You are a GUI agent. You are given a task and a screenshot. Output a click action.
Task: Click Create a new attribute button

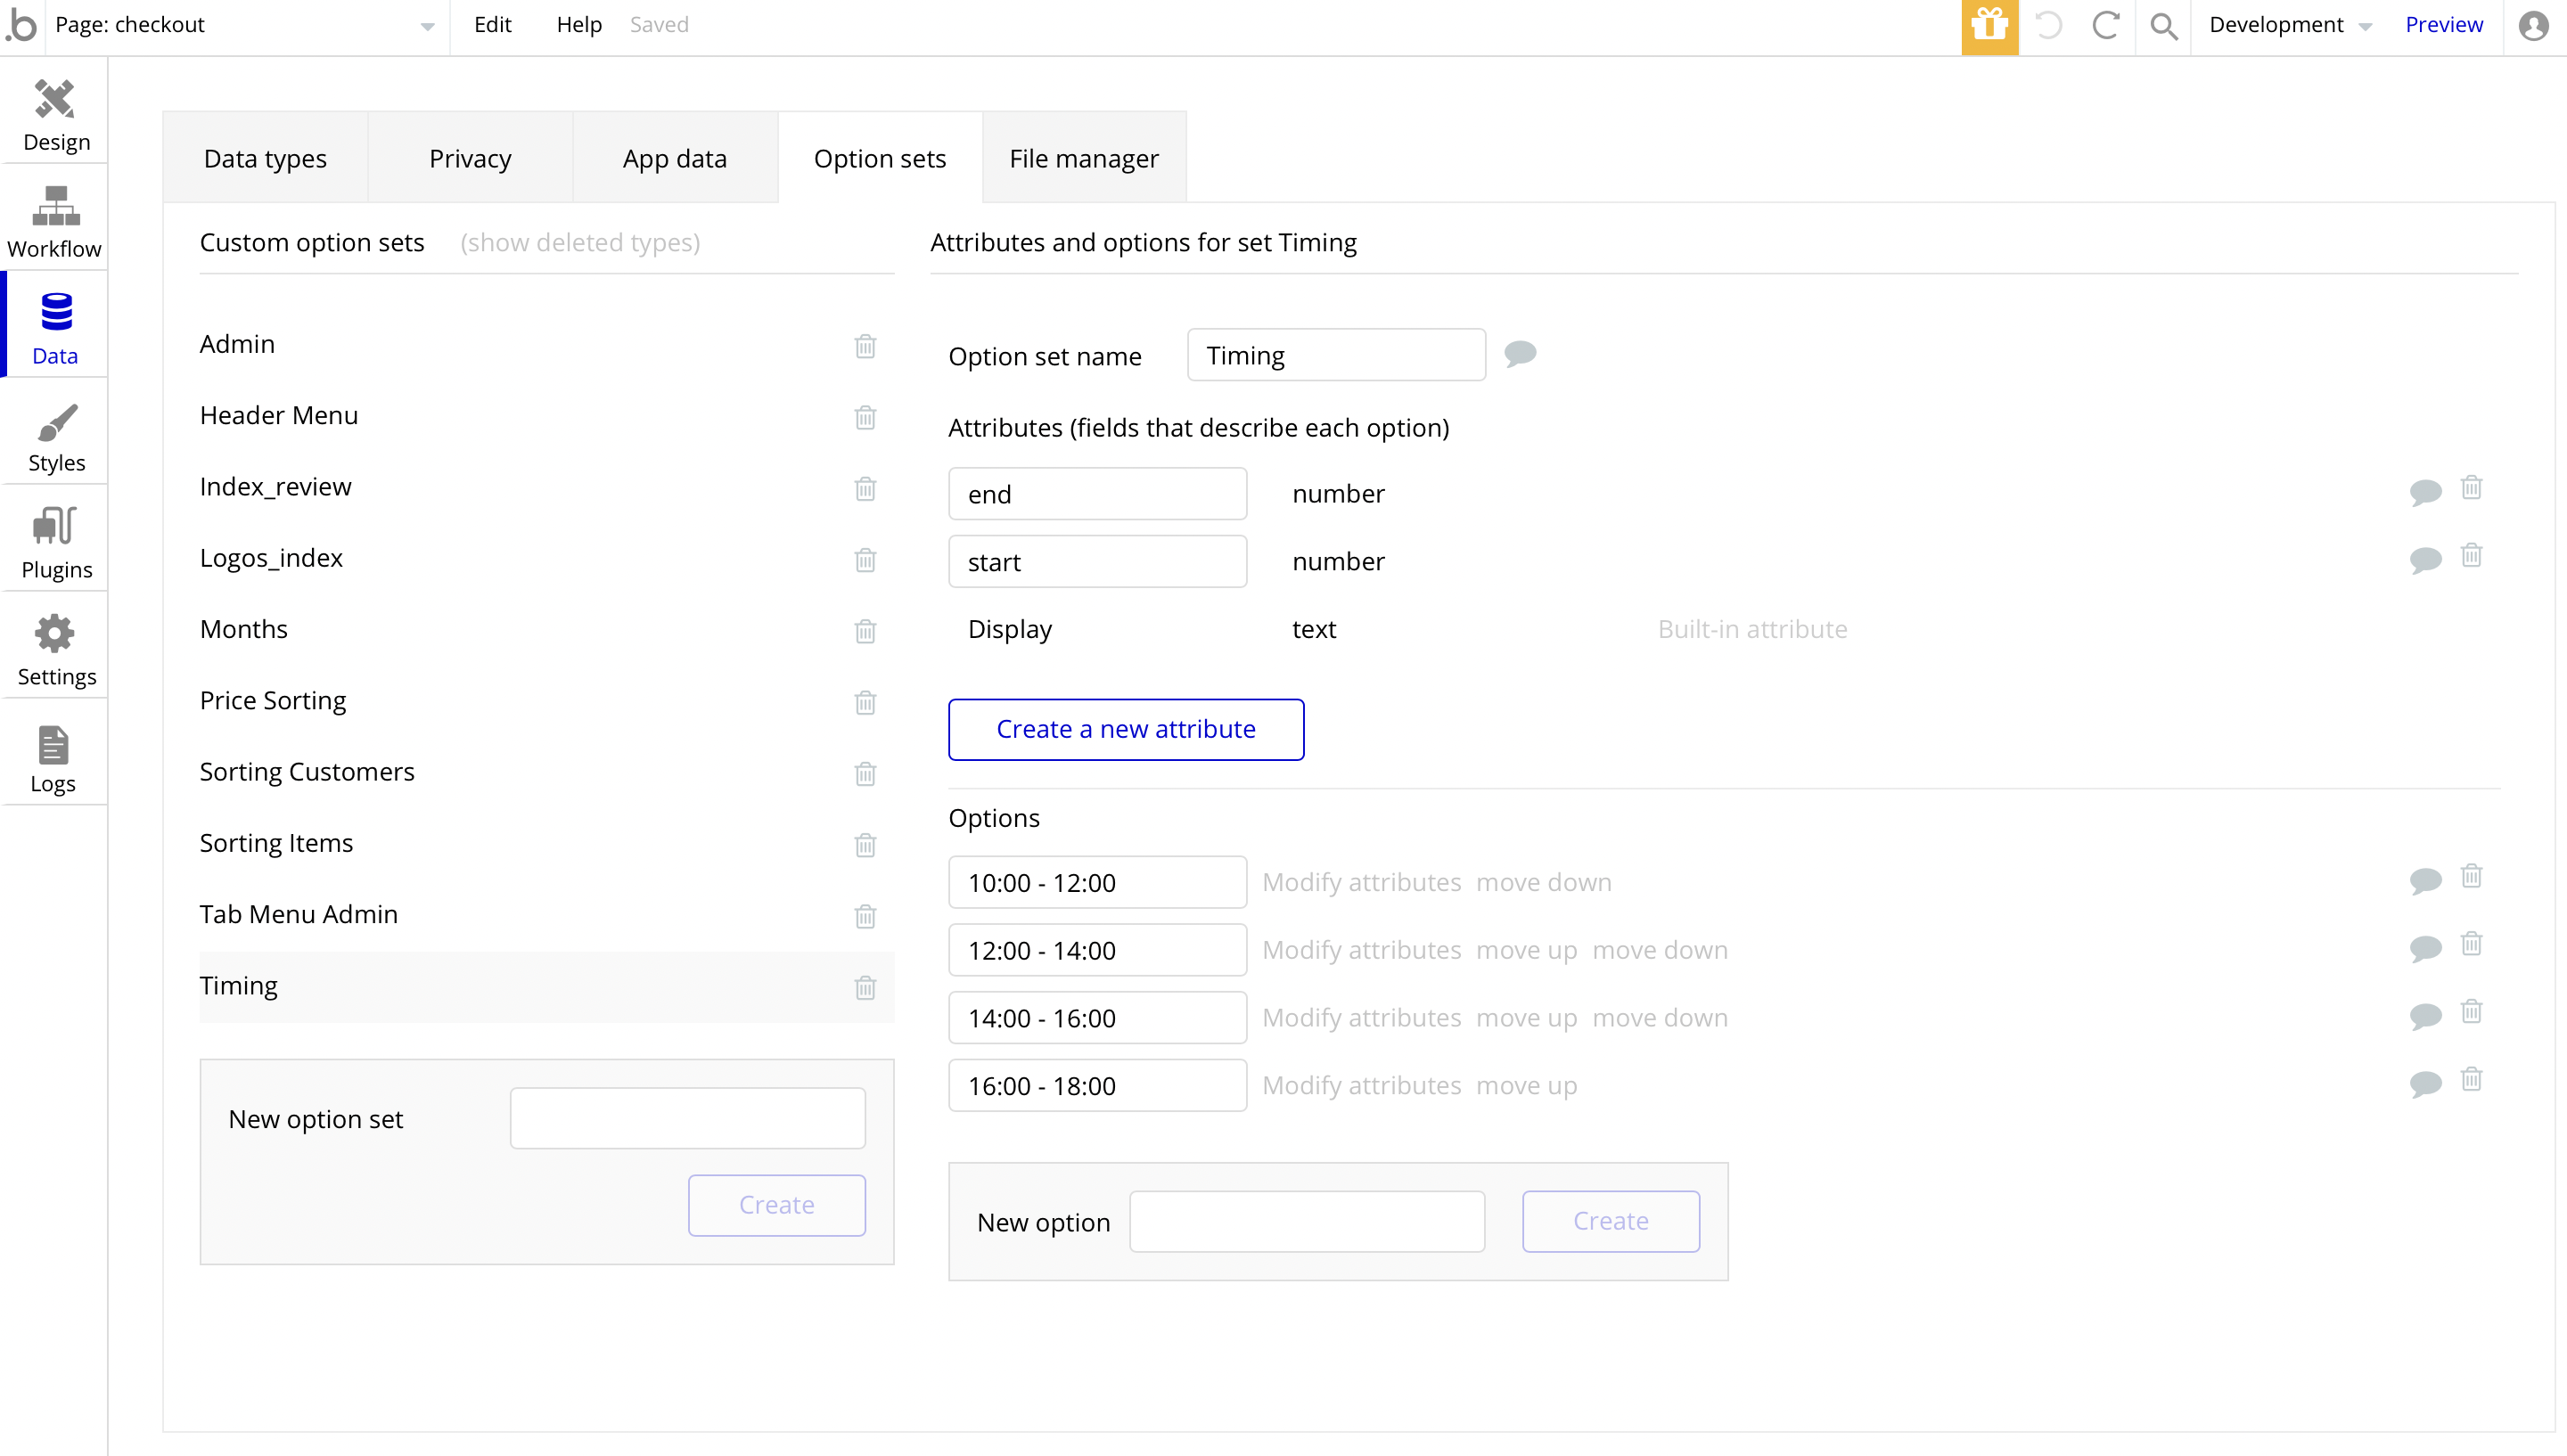coord(1125,730)
